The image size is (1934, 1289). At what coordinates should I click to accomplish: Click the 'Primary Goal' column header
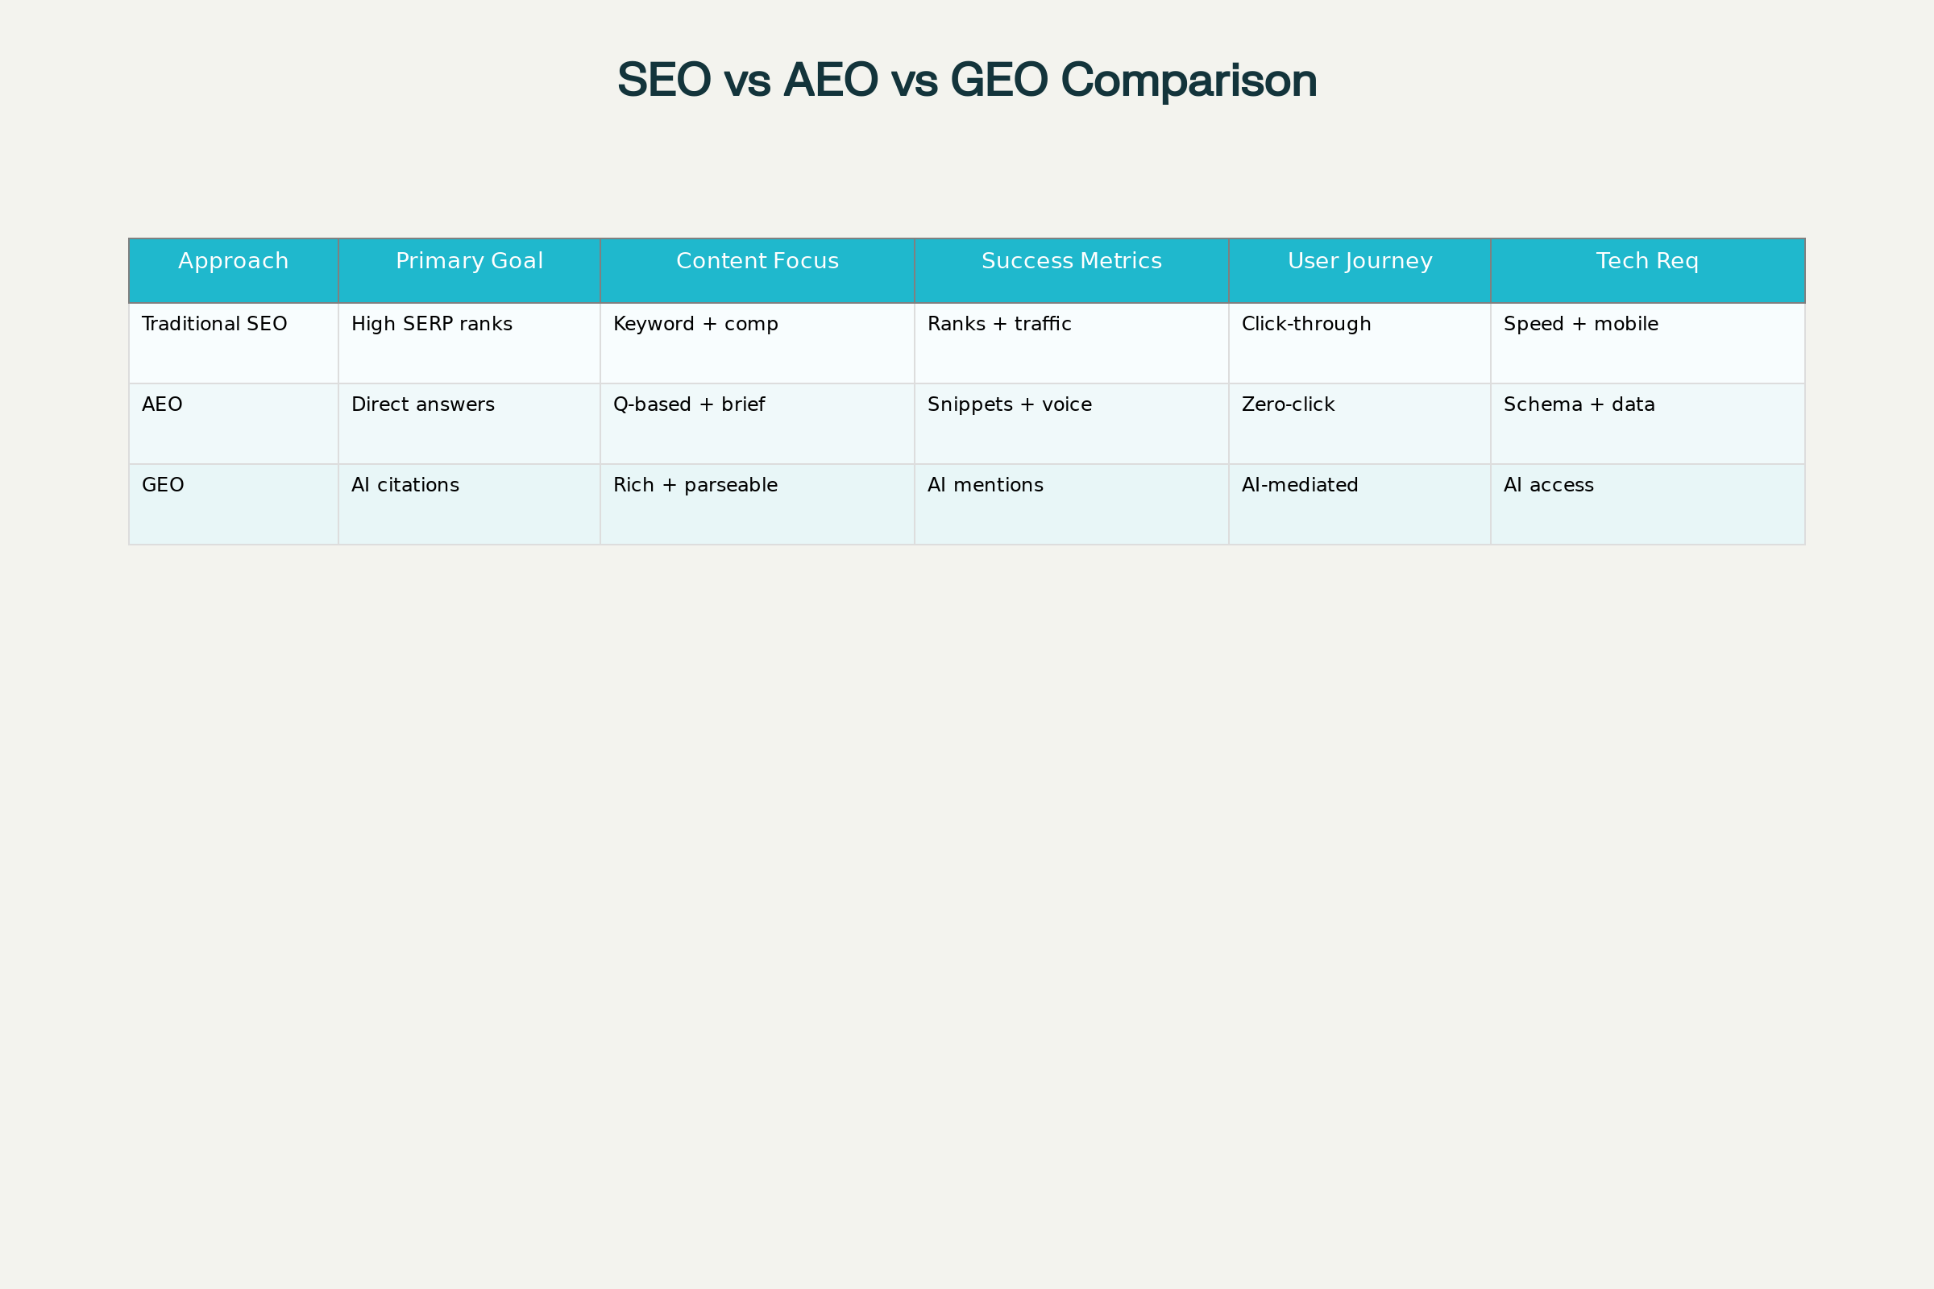point(469,262)
